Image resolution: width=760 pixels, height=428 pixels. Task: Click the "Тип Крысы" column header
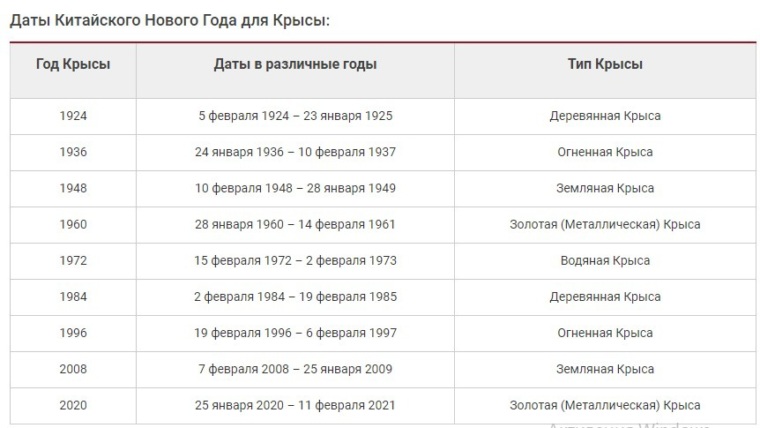(x=605, y=64)
